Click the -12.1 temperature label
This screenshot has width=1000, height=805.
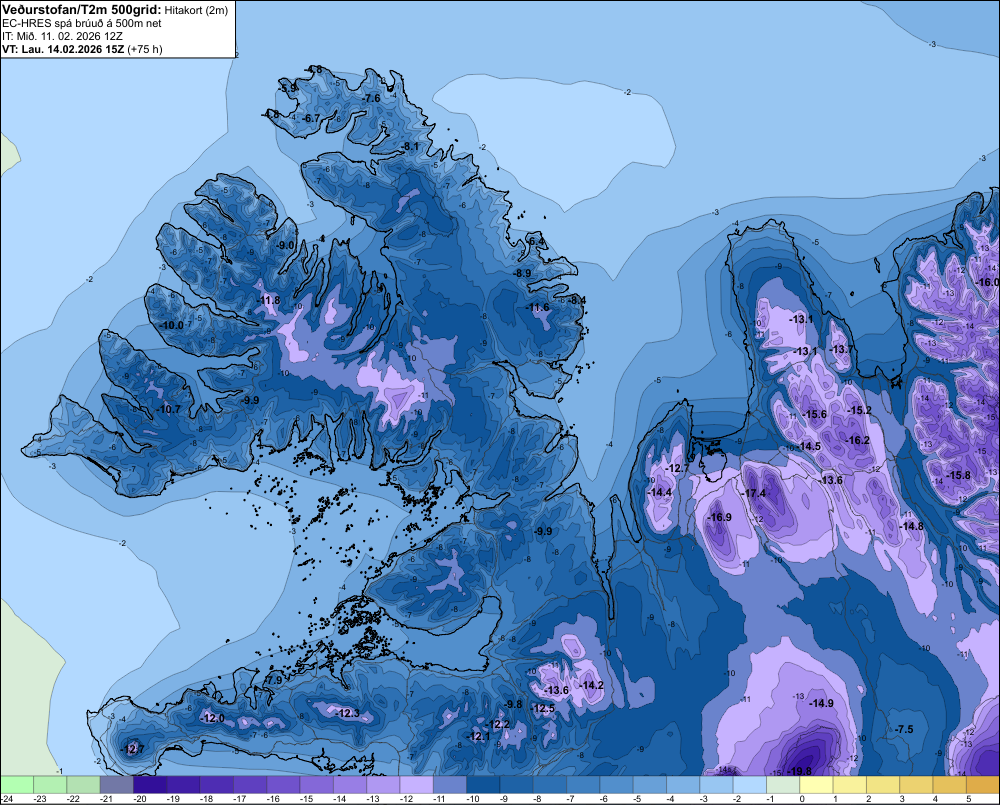coord(479,736)
